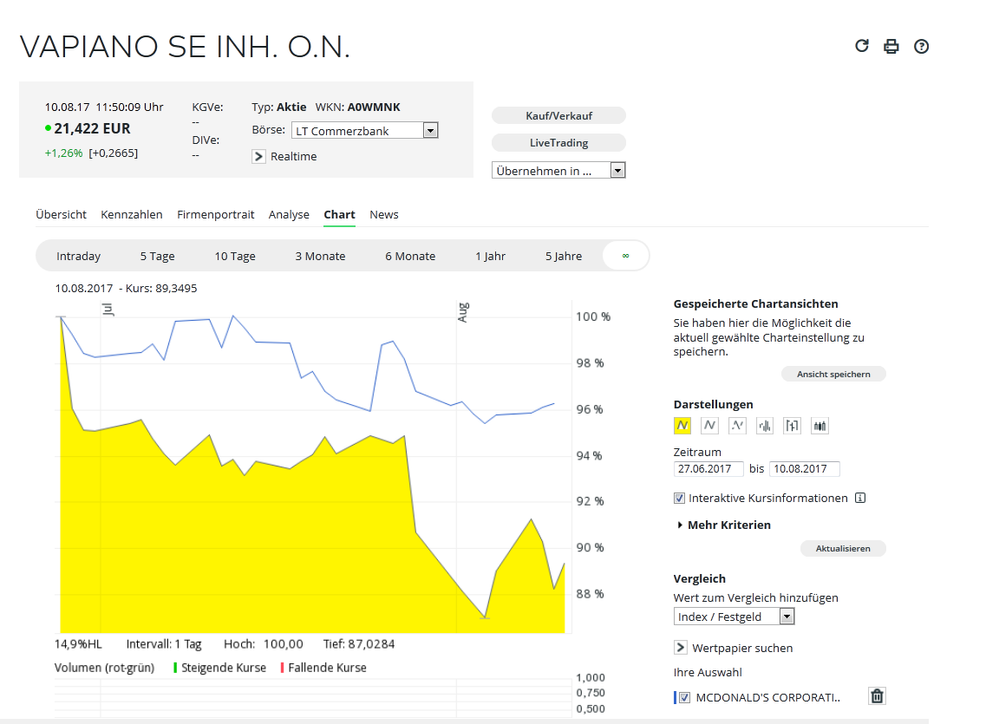Select the infinity (max) time range option
The image size is (999, 724).
tap(626, 256)
